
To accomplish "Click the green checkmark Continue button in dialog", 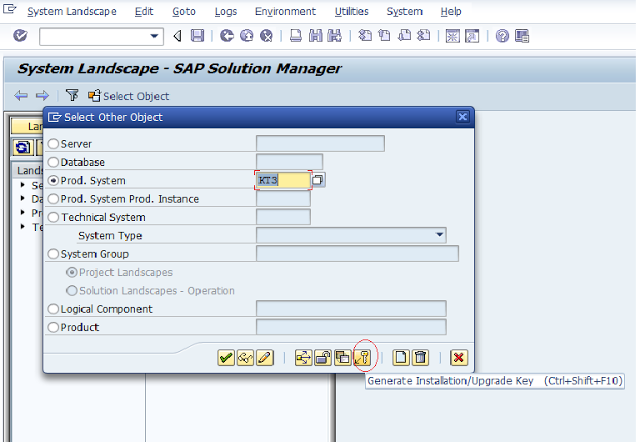I will point(226,358).
